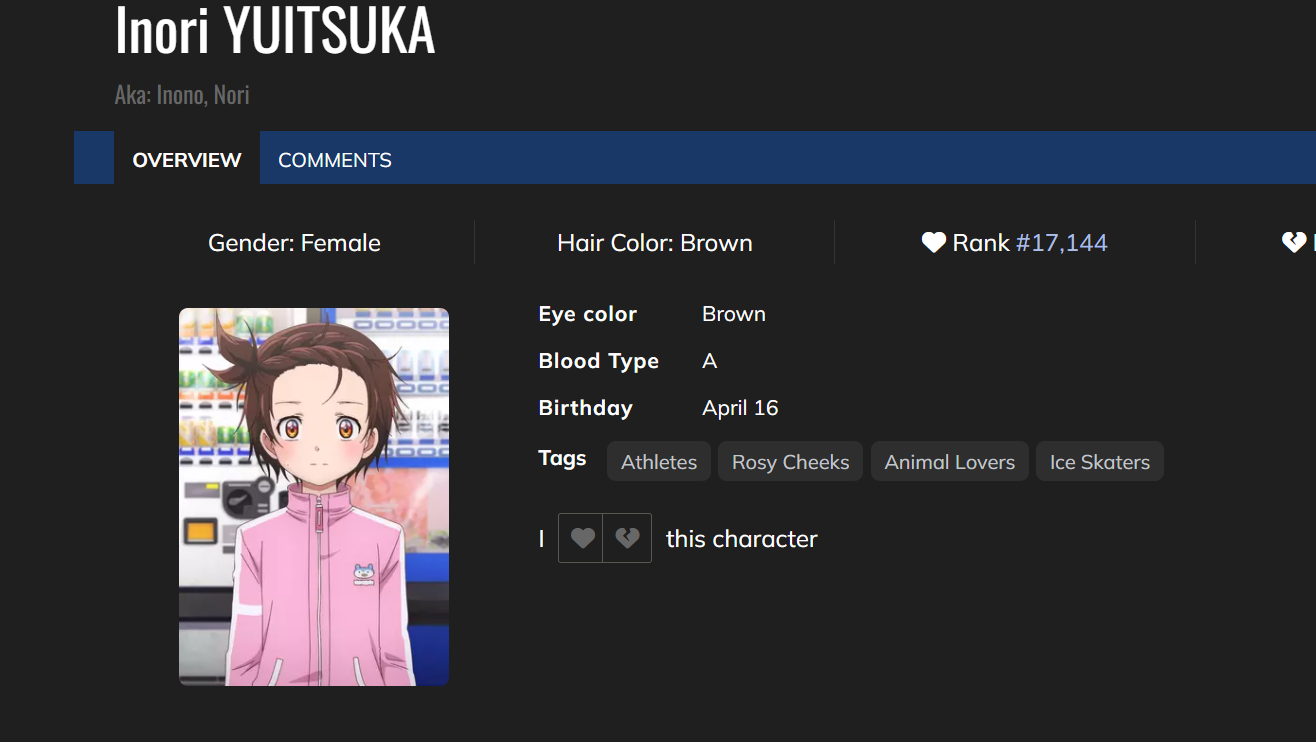Click the partially visible broken heart rank icon
This screenshot has height=742, width=1316.
coord(1293,243)
